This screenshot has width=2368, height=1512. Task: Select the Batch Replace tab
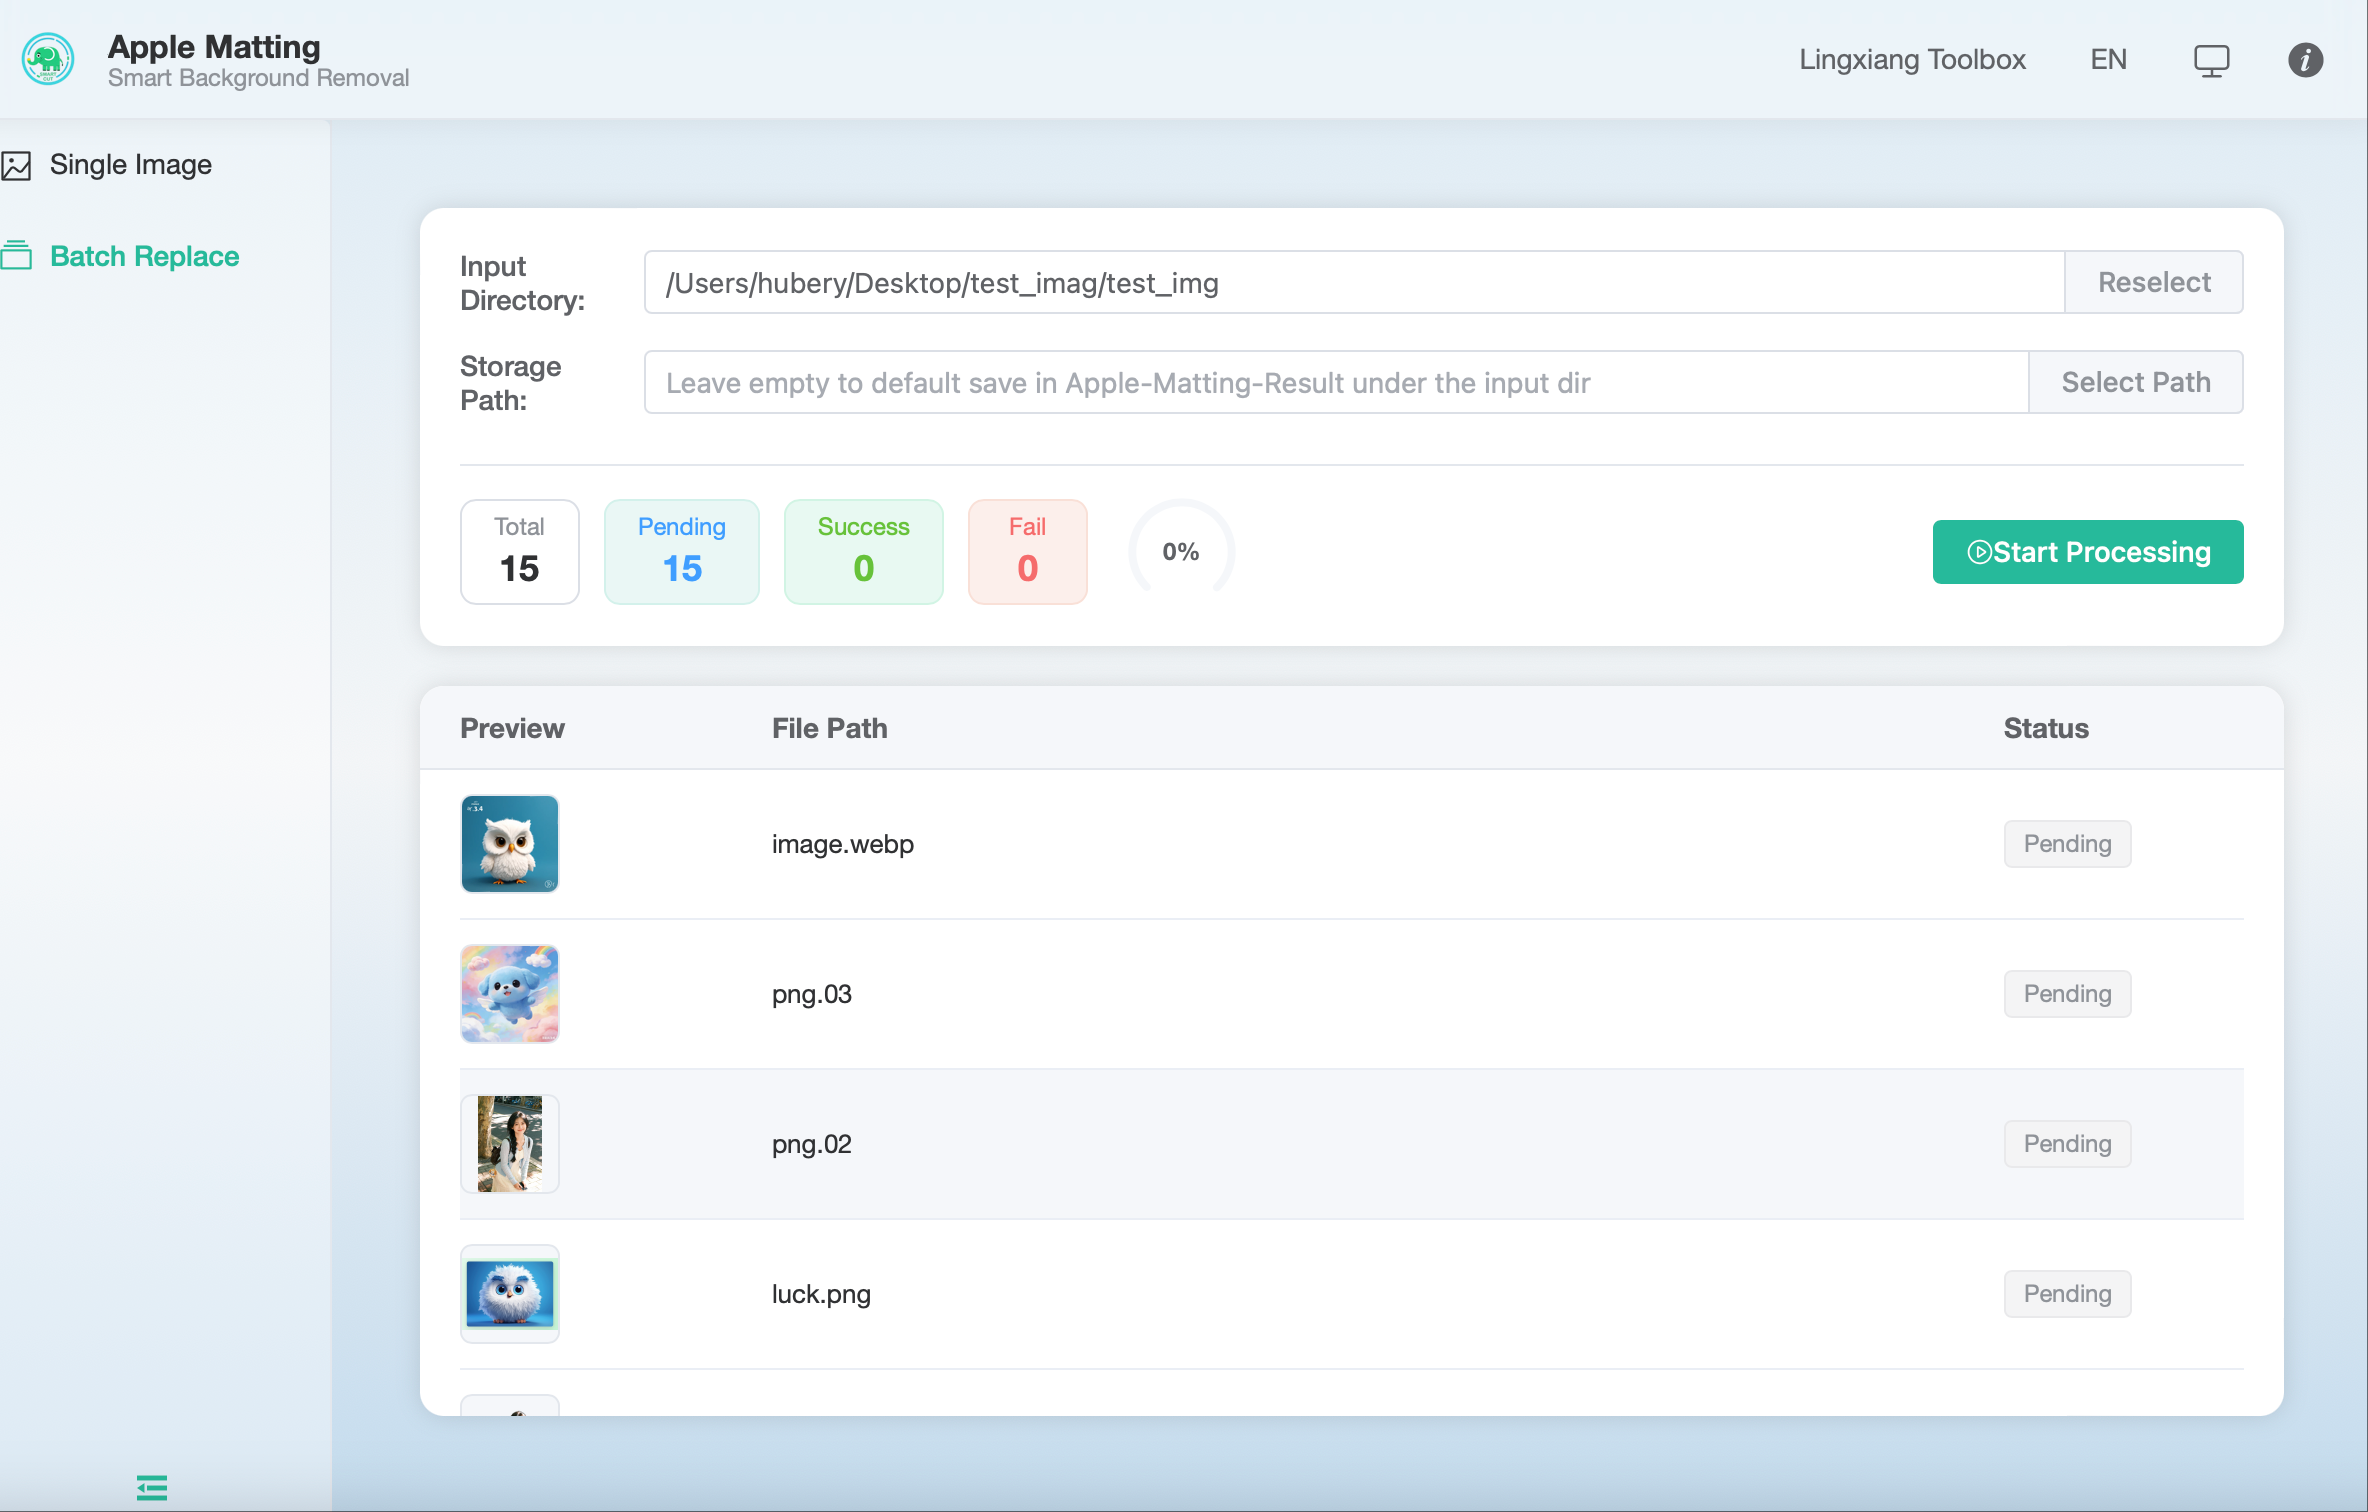(144, 256)
